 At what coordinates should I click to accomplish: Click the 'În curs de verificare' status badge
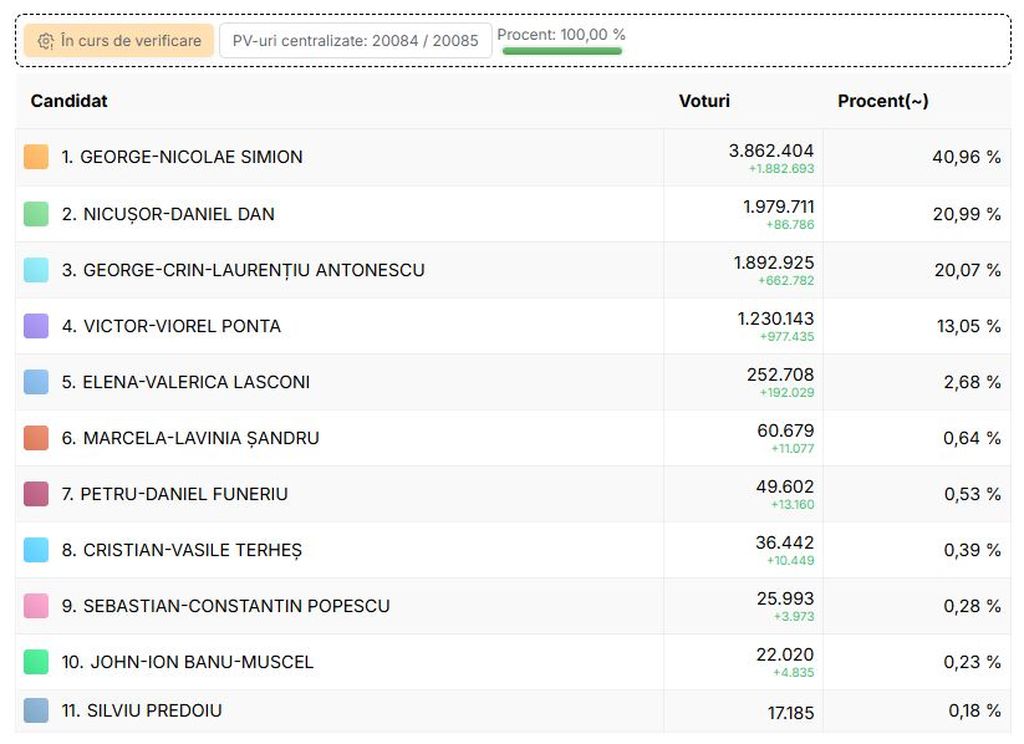tap(119, 41)
